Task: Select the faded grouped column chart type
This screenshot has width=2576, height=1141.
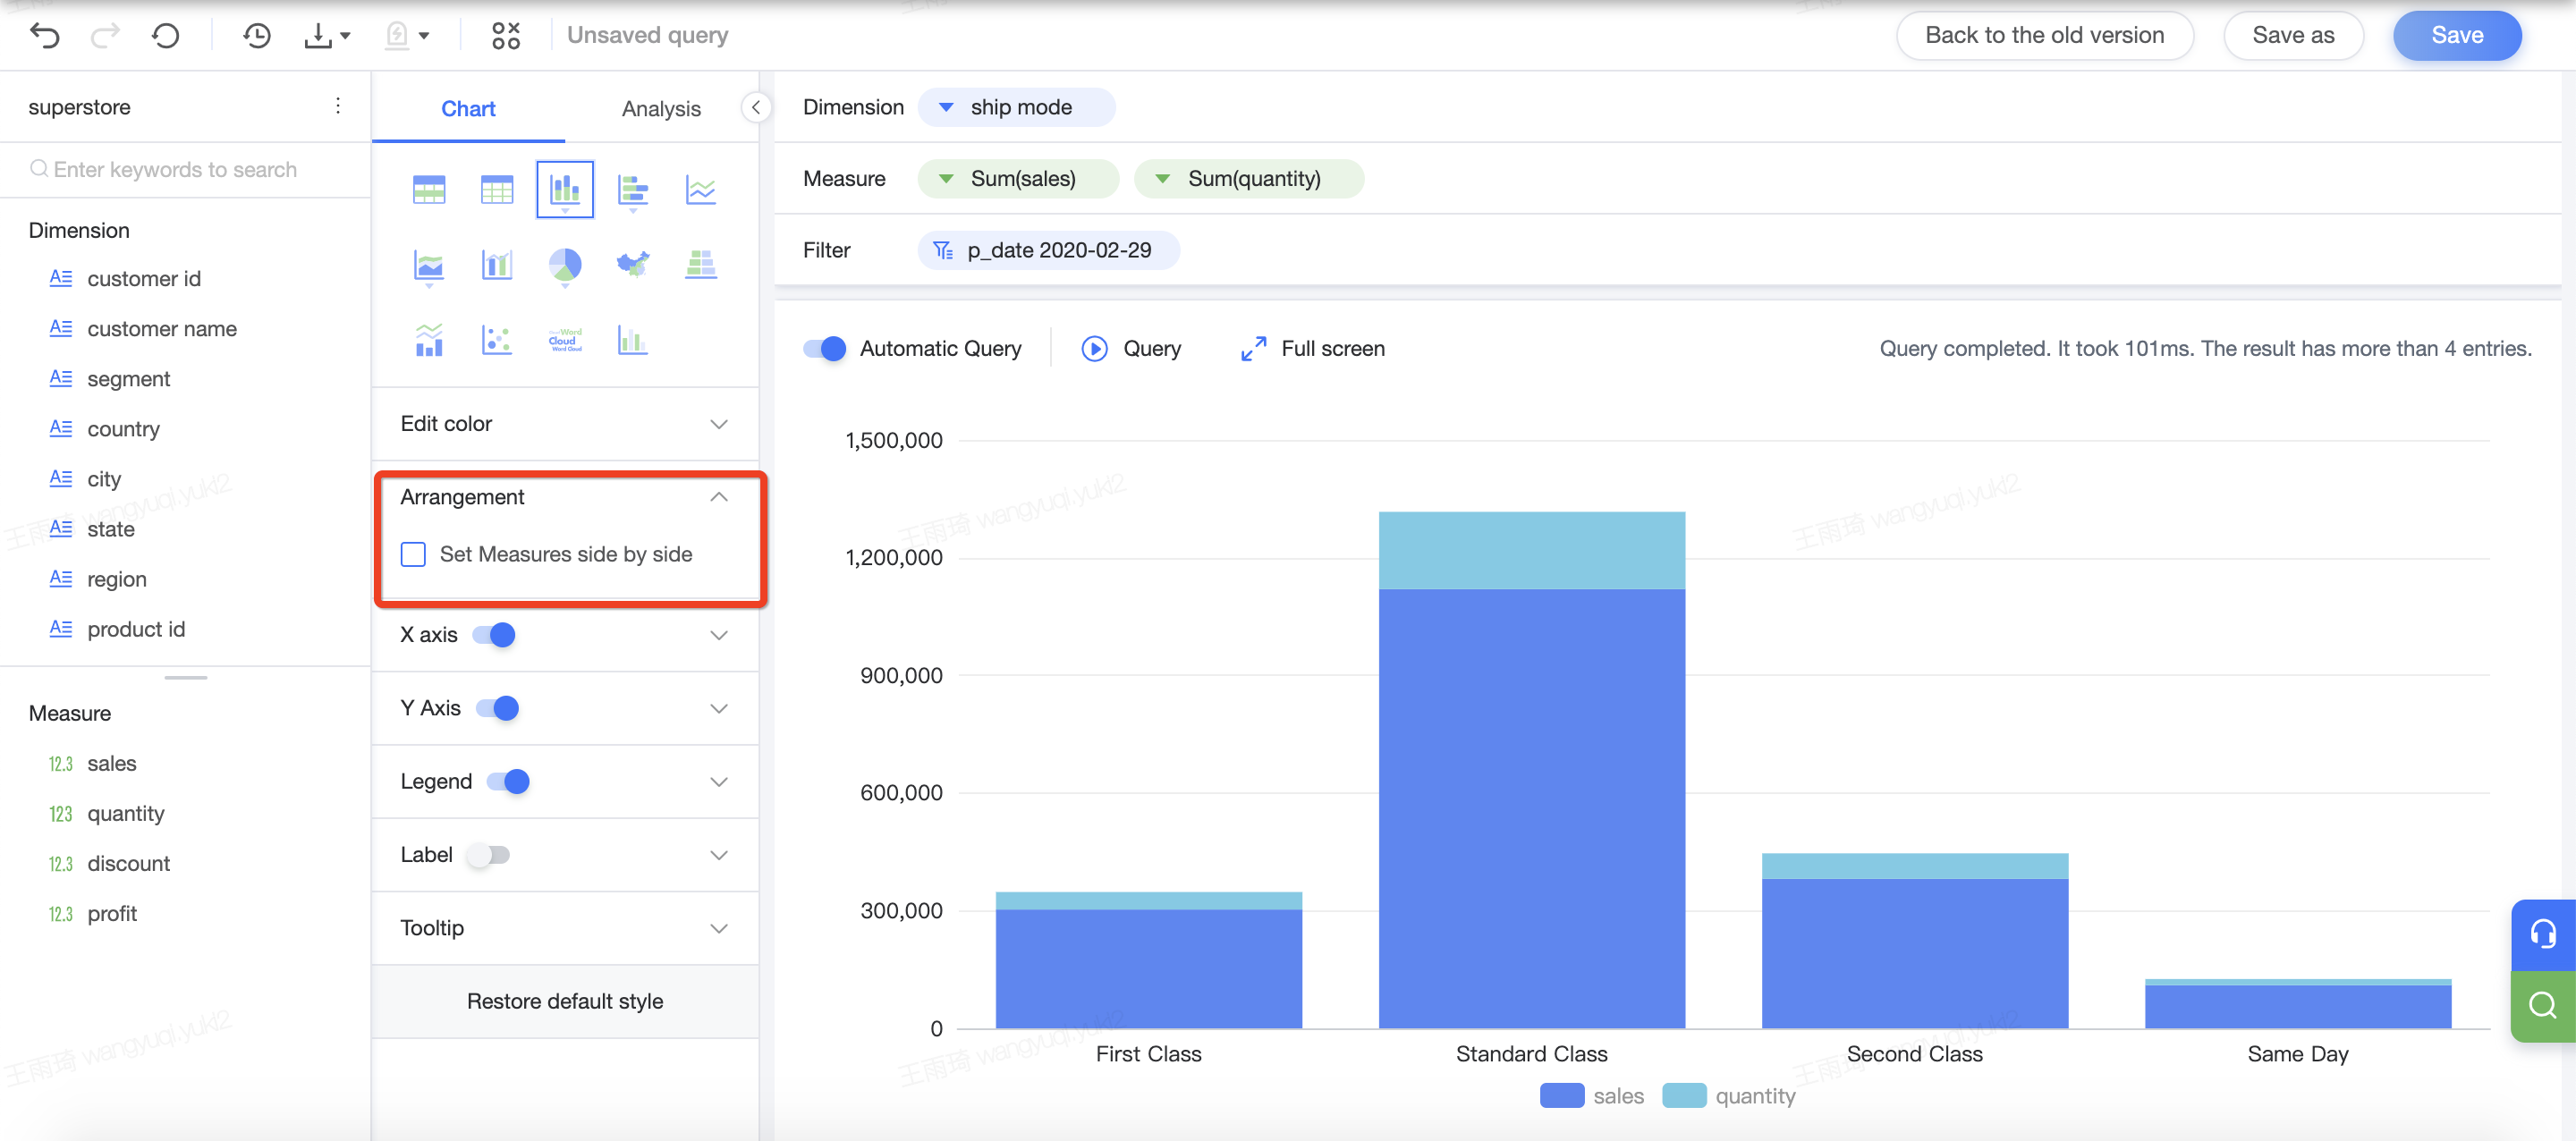Action: [x=633, y=340]
